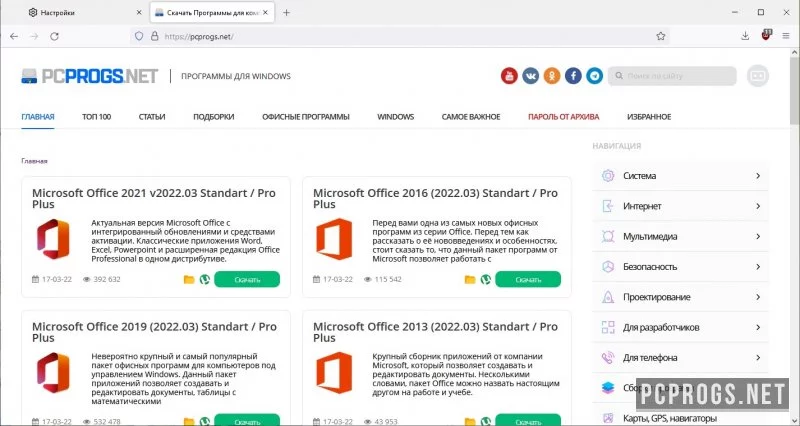Open Microsoft Office 2013 title link

pyautogui.click(x=435, y=332)
